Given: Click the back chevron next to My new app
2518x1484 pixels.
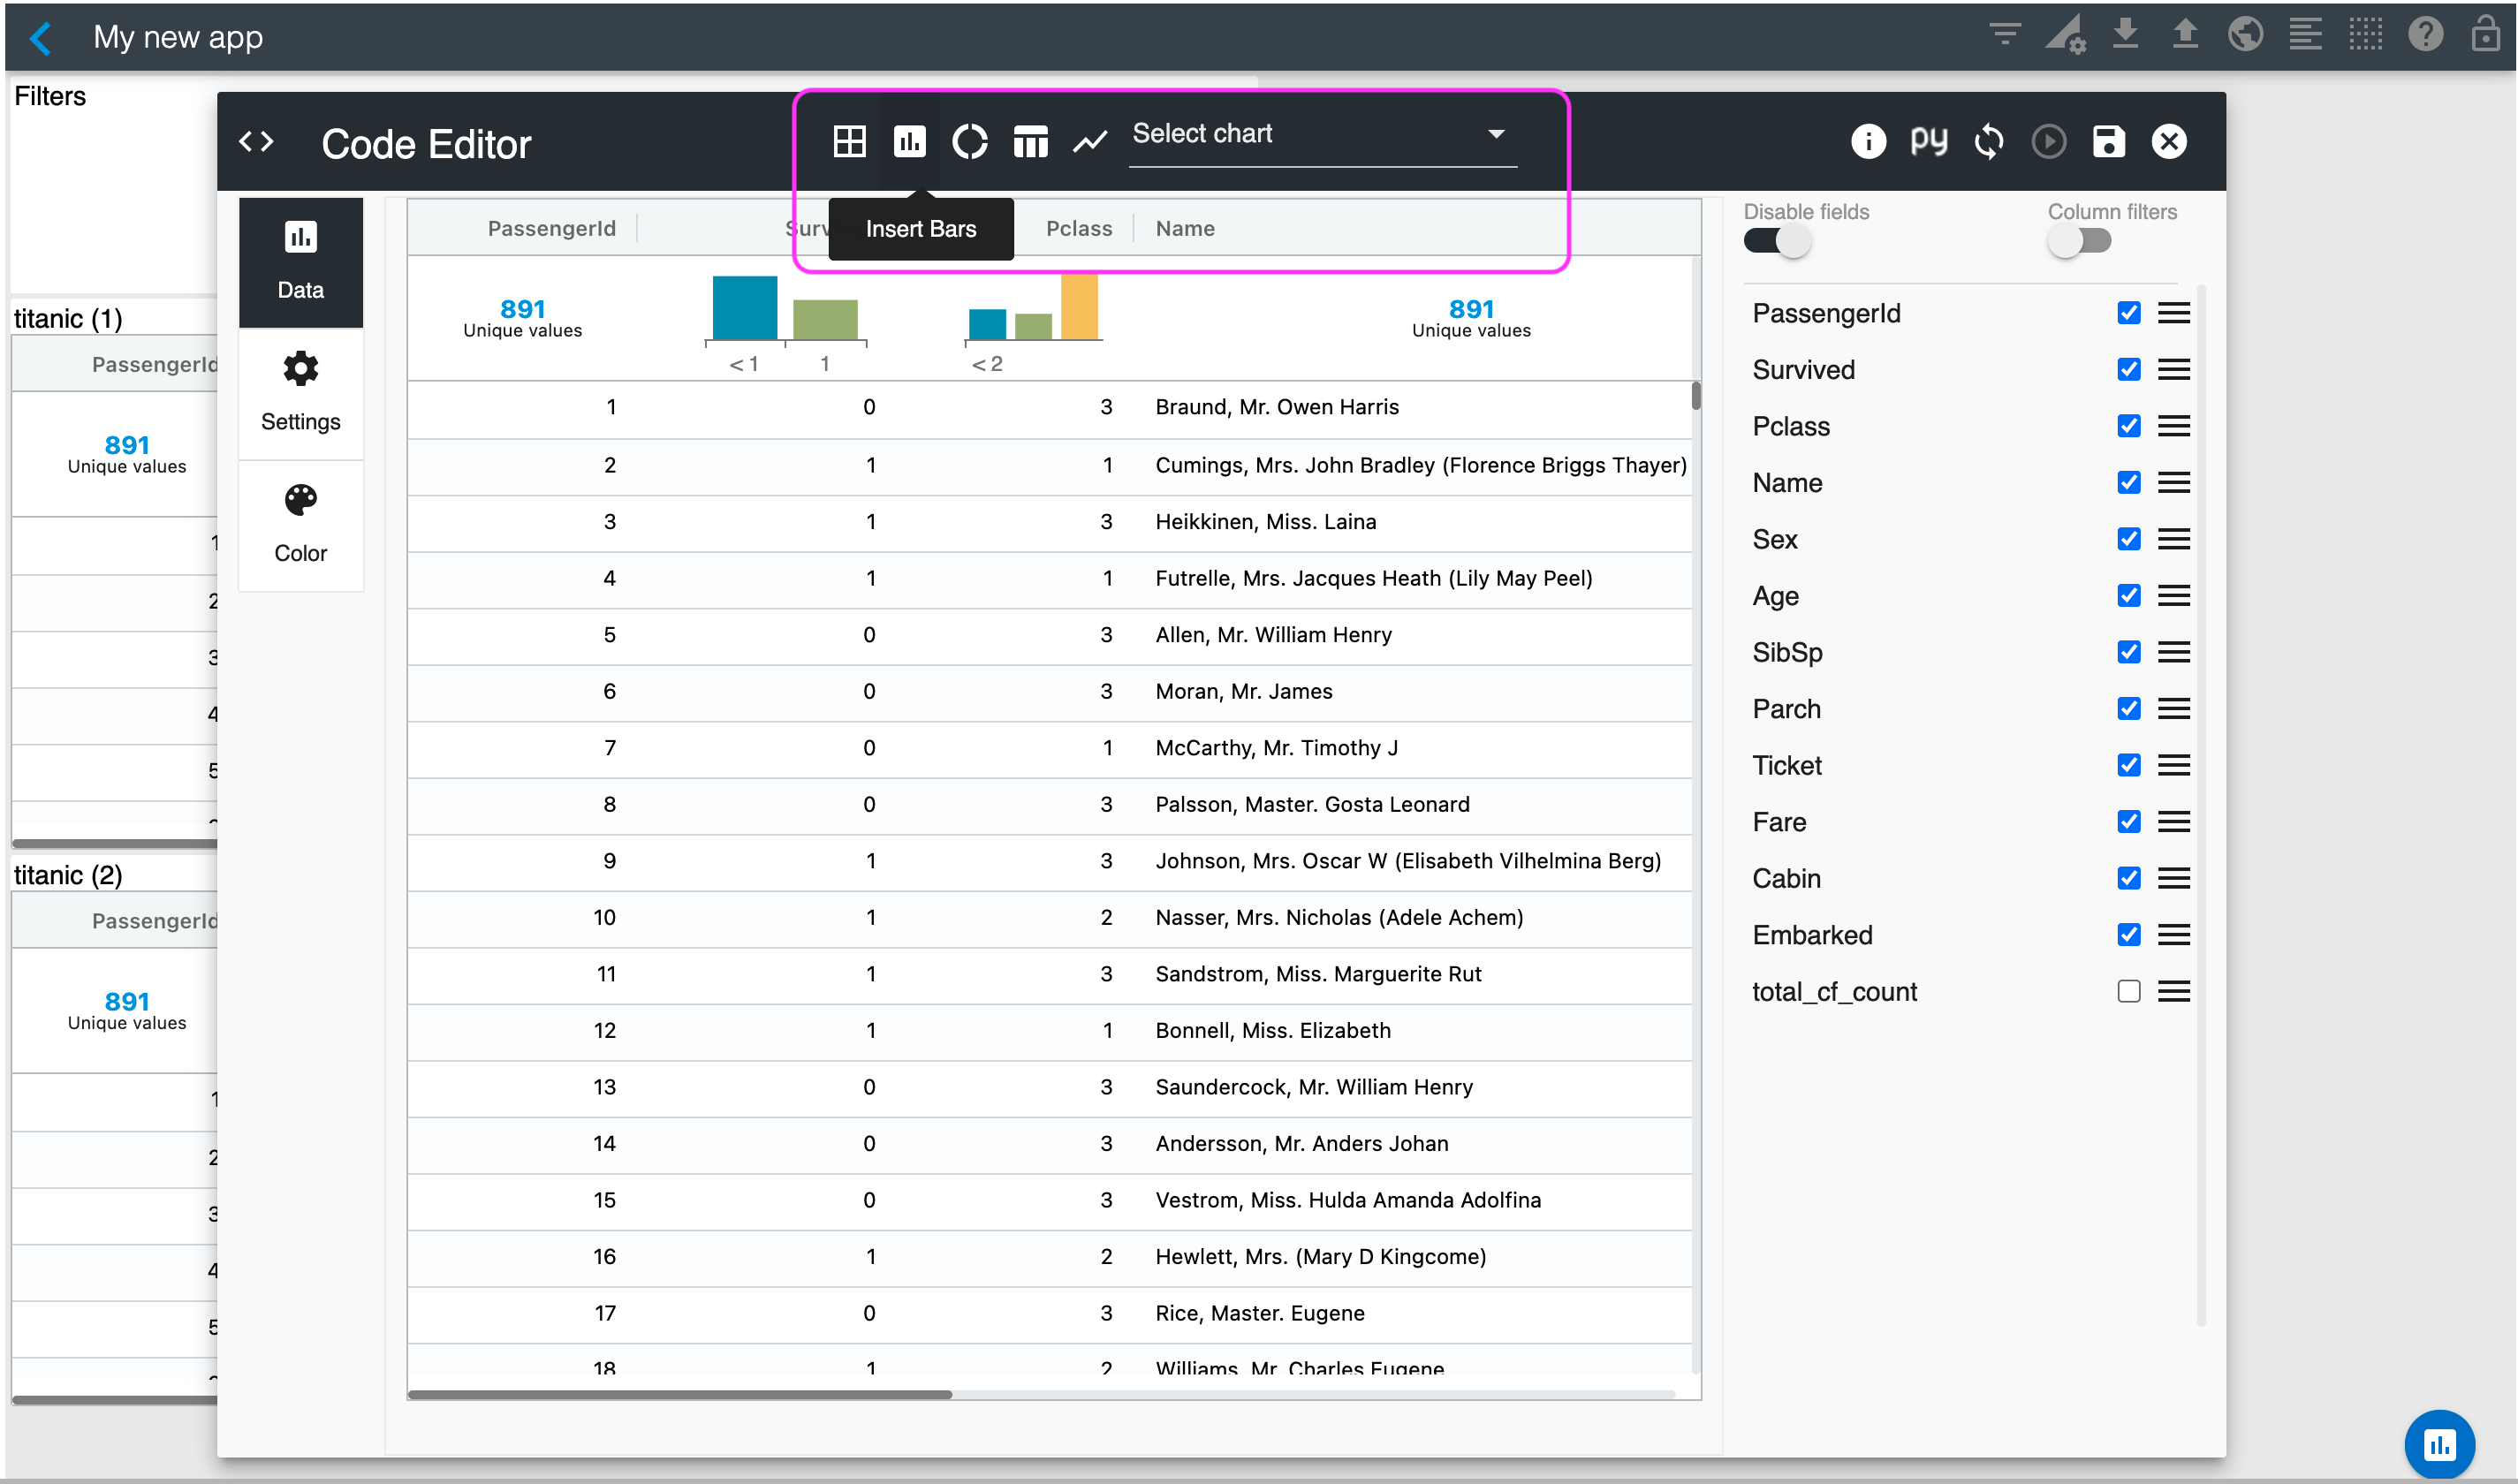Looking at the screenshot, I should point(41,38).
